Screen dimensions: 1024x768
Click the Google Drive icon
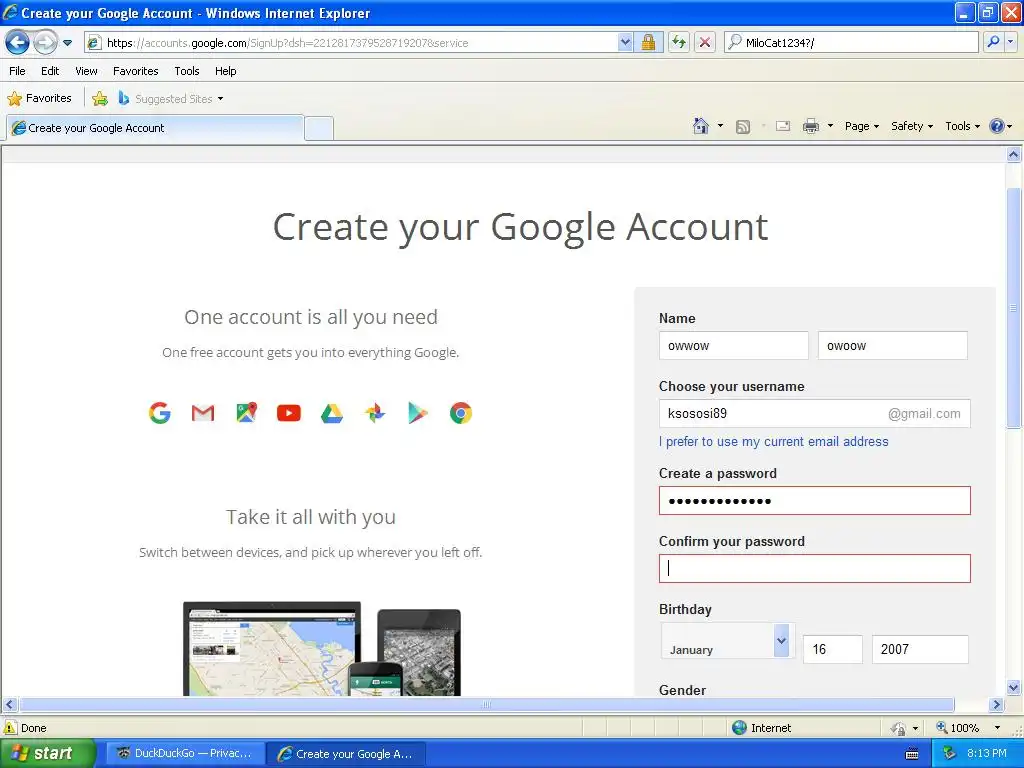[332, 413]
